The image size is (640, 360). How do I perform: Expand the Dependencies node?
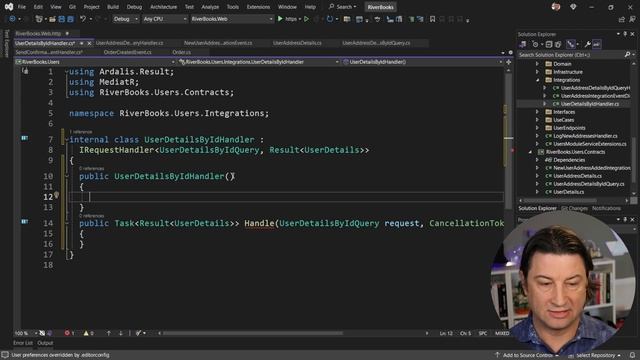538,160
